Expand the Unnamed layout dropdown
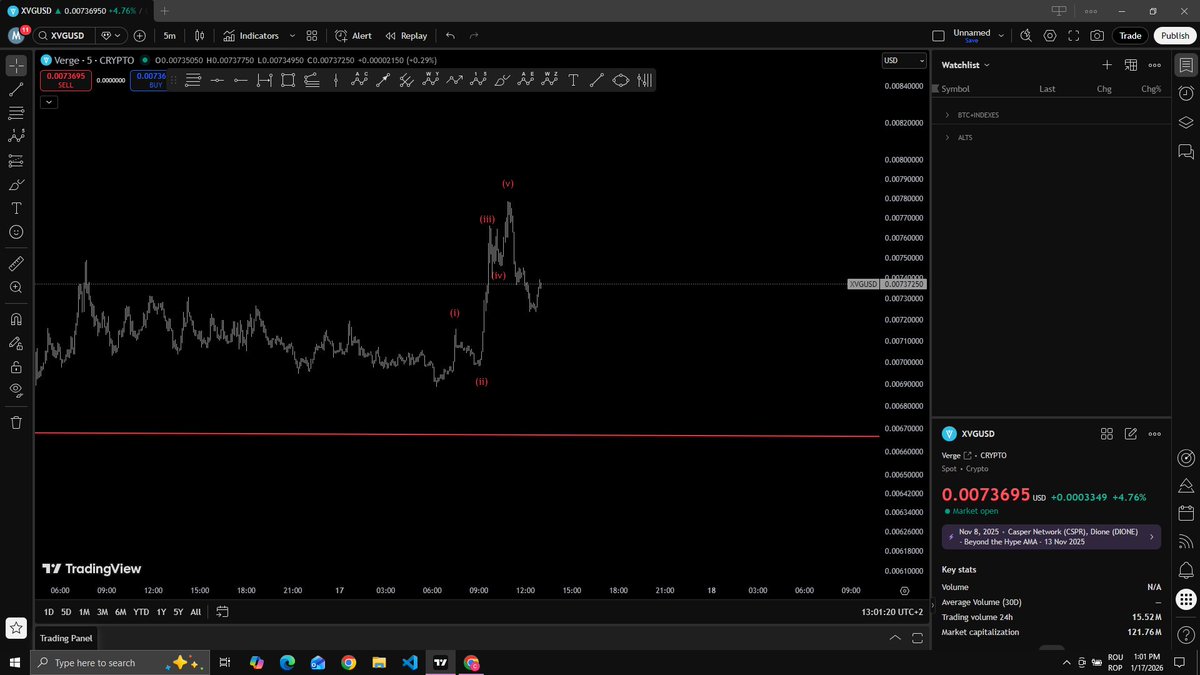This screenshot has width=1200, height=675. click(1001, 35)
